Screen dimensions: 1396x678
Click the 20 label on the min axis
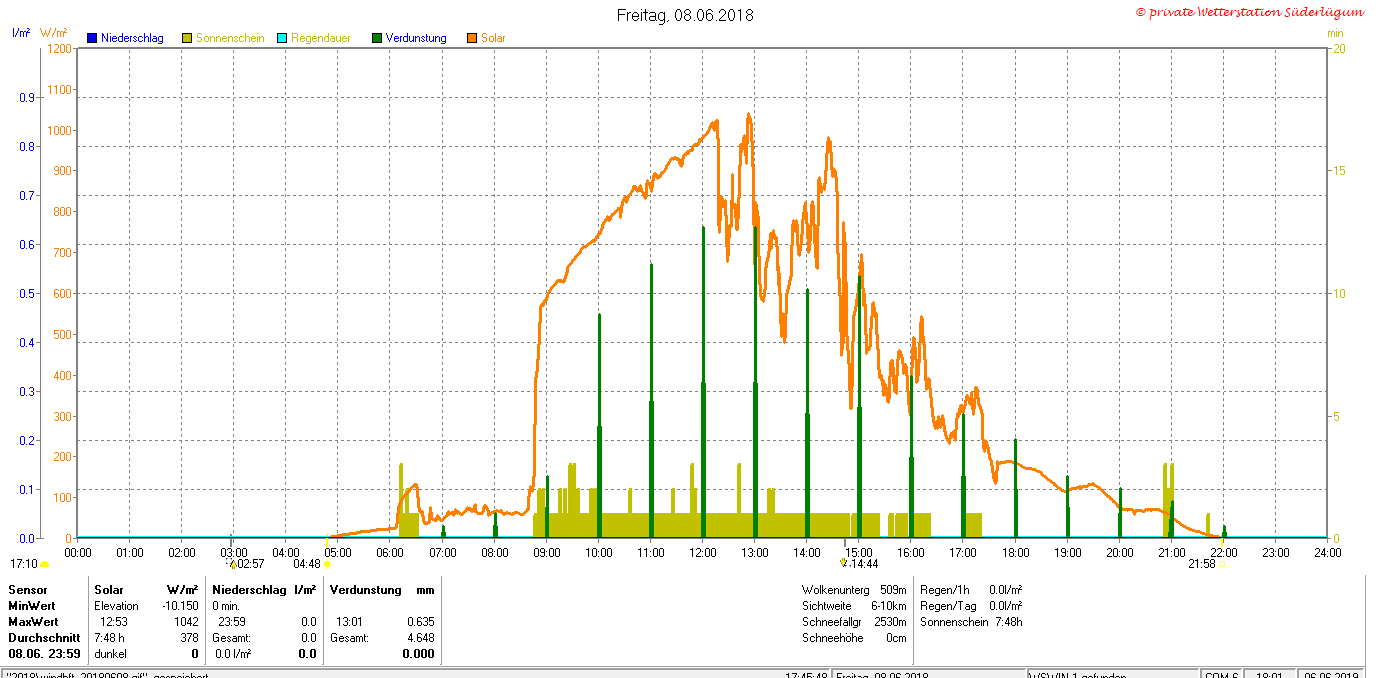1338,48
